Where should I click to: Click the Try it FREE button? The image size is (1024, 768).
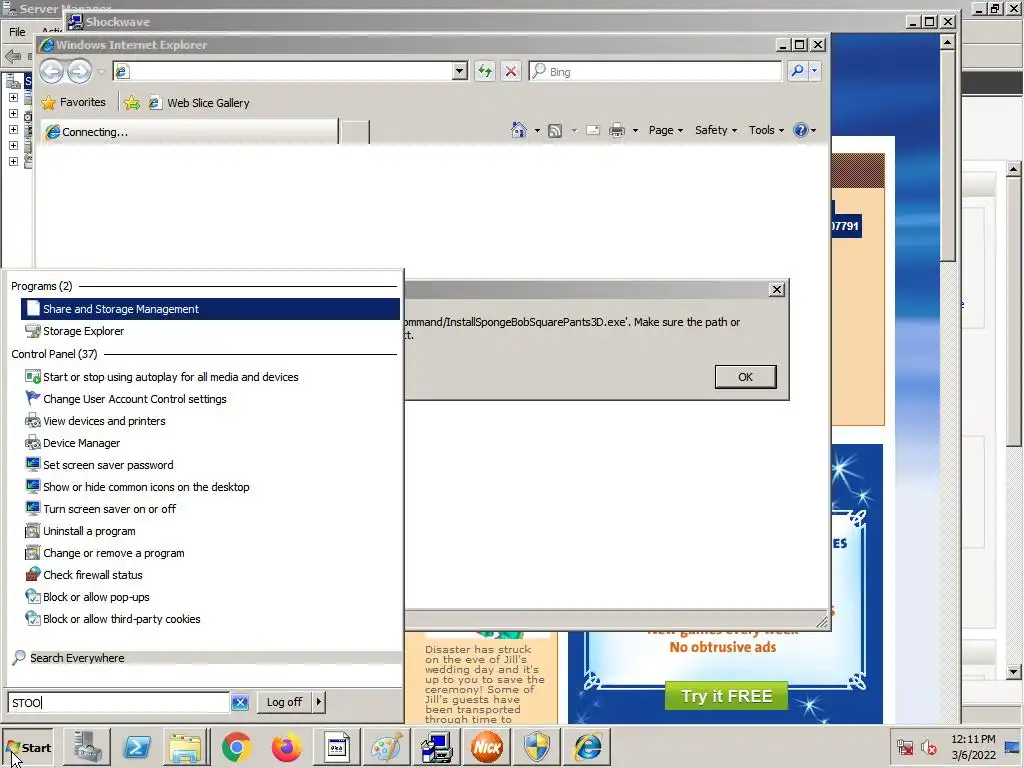pyautogui.click(x=726, y=696)
